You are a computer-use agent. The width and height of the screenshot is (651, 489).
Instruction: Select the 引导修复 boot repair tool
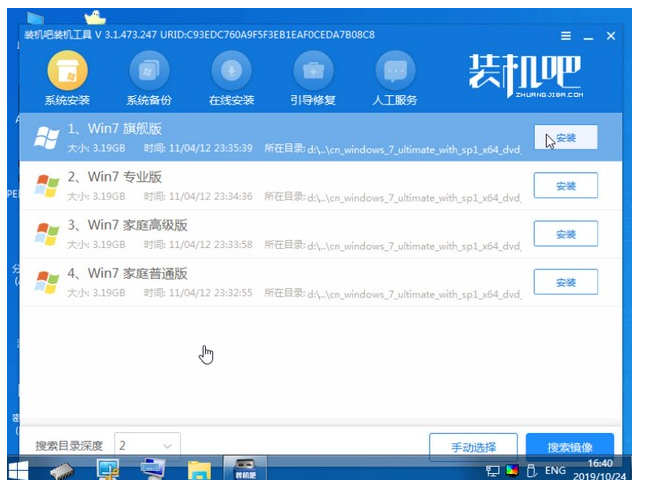313,78
